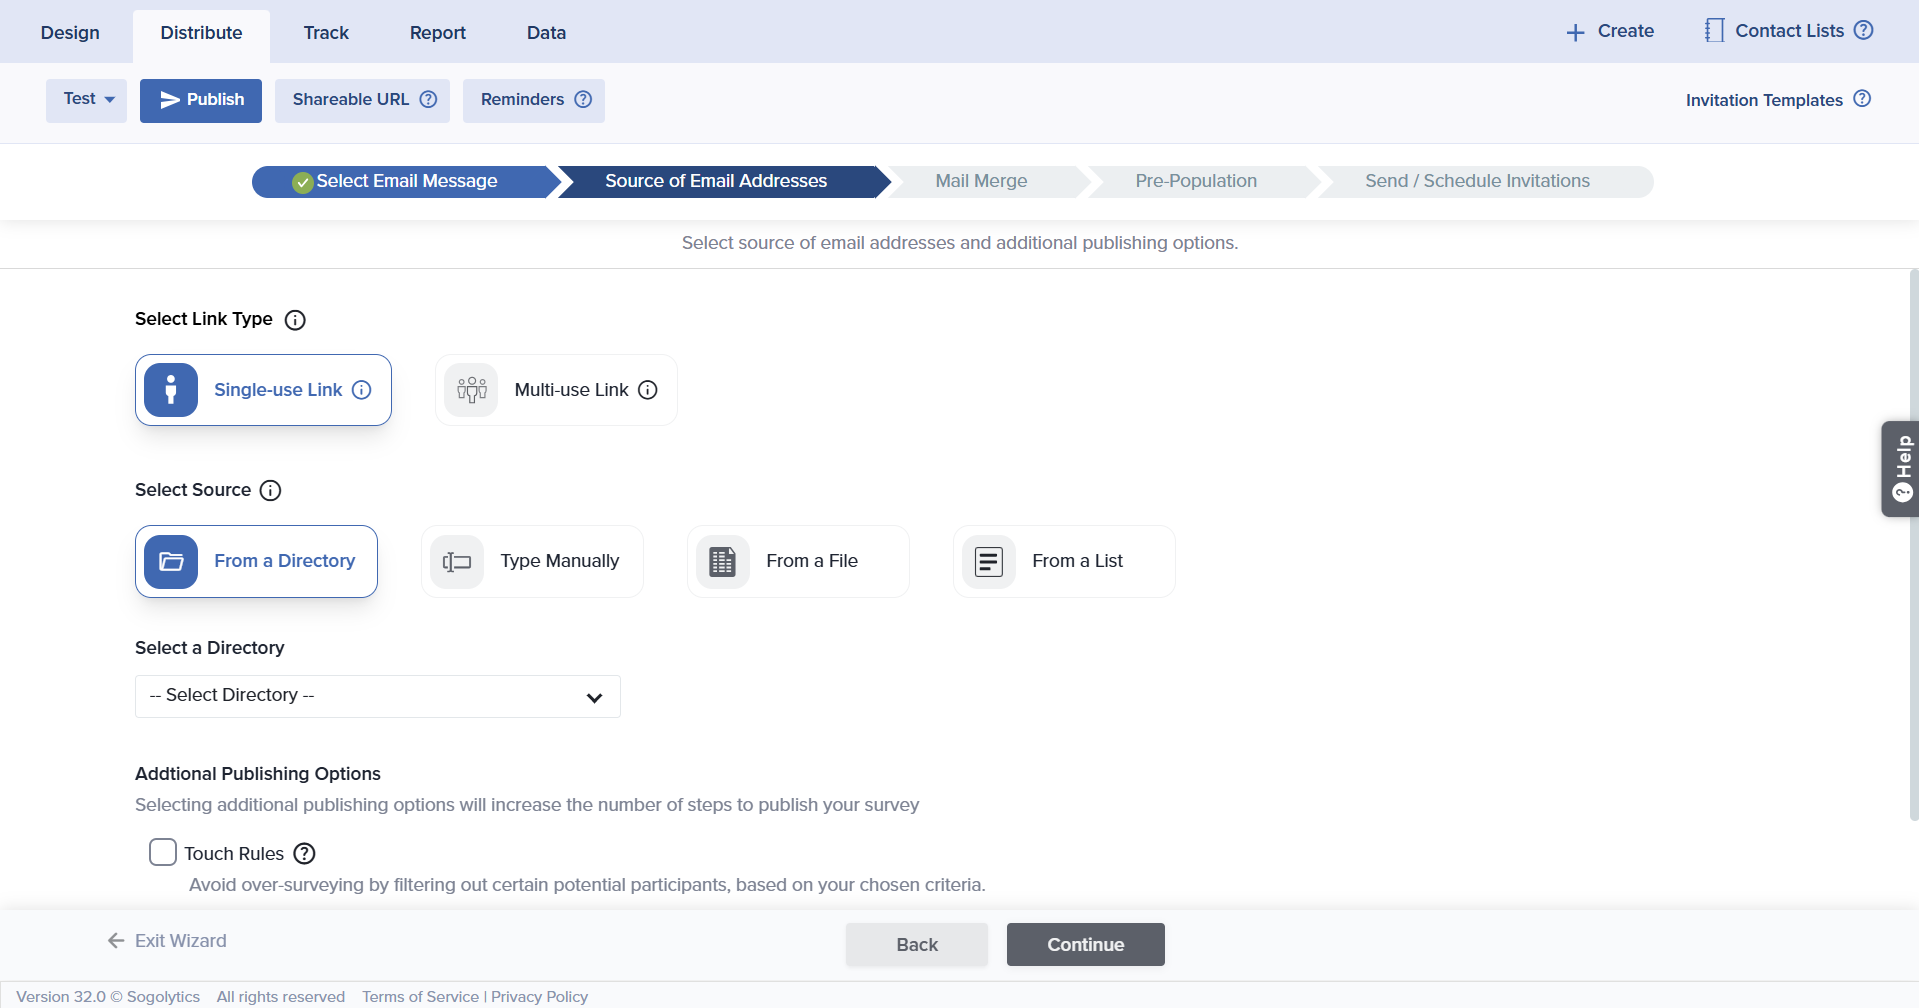Click the Exit Wizard link

coord(167,941)
